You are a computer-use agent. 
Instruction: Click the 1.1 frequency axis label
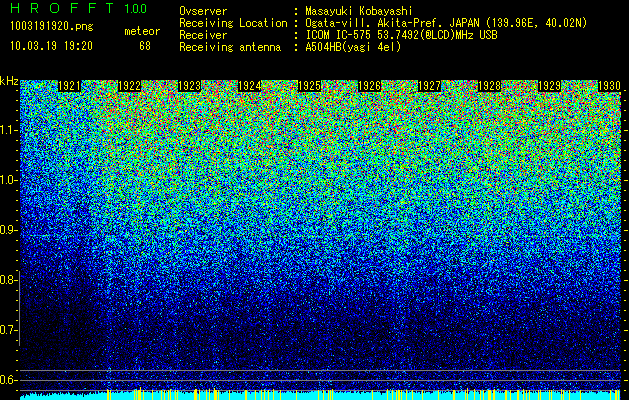7,130
